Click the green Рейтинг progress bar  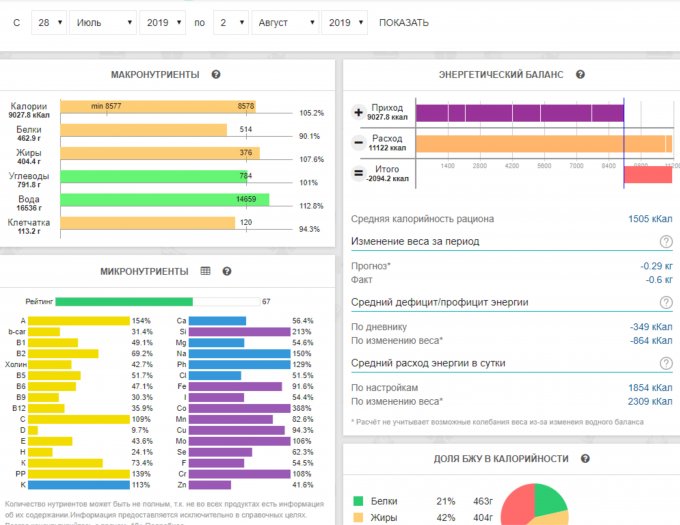124,301
